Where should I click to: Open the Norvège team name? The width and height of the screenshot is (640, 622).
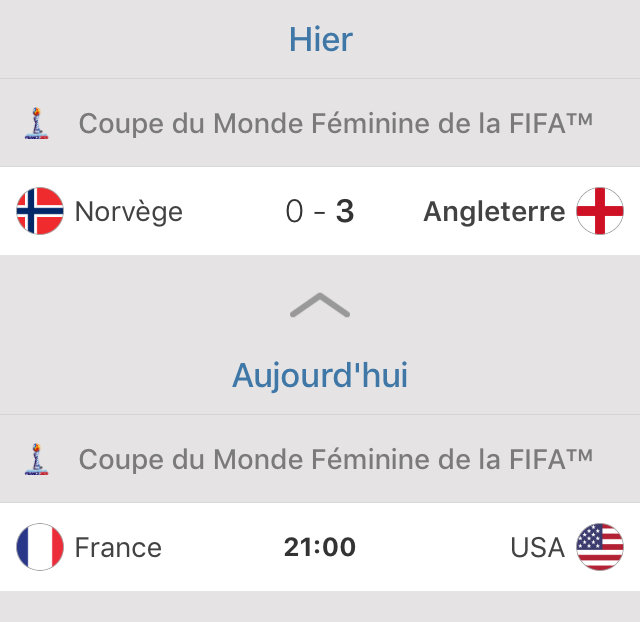click(x=129, y=212)
